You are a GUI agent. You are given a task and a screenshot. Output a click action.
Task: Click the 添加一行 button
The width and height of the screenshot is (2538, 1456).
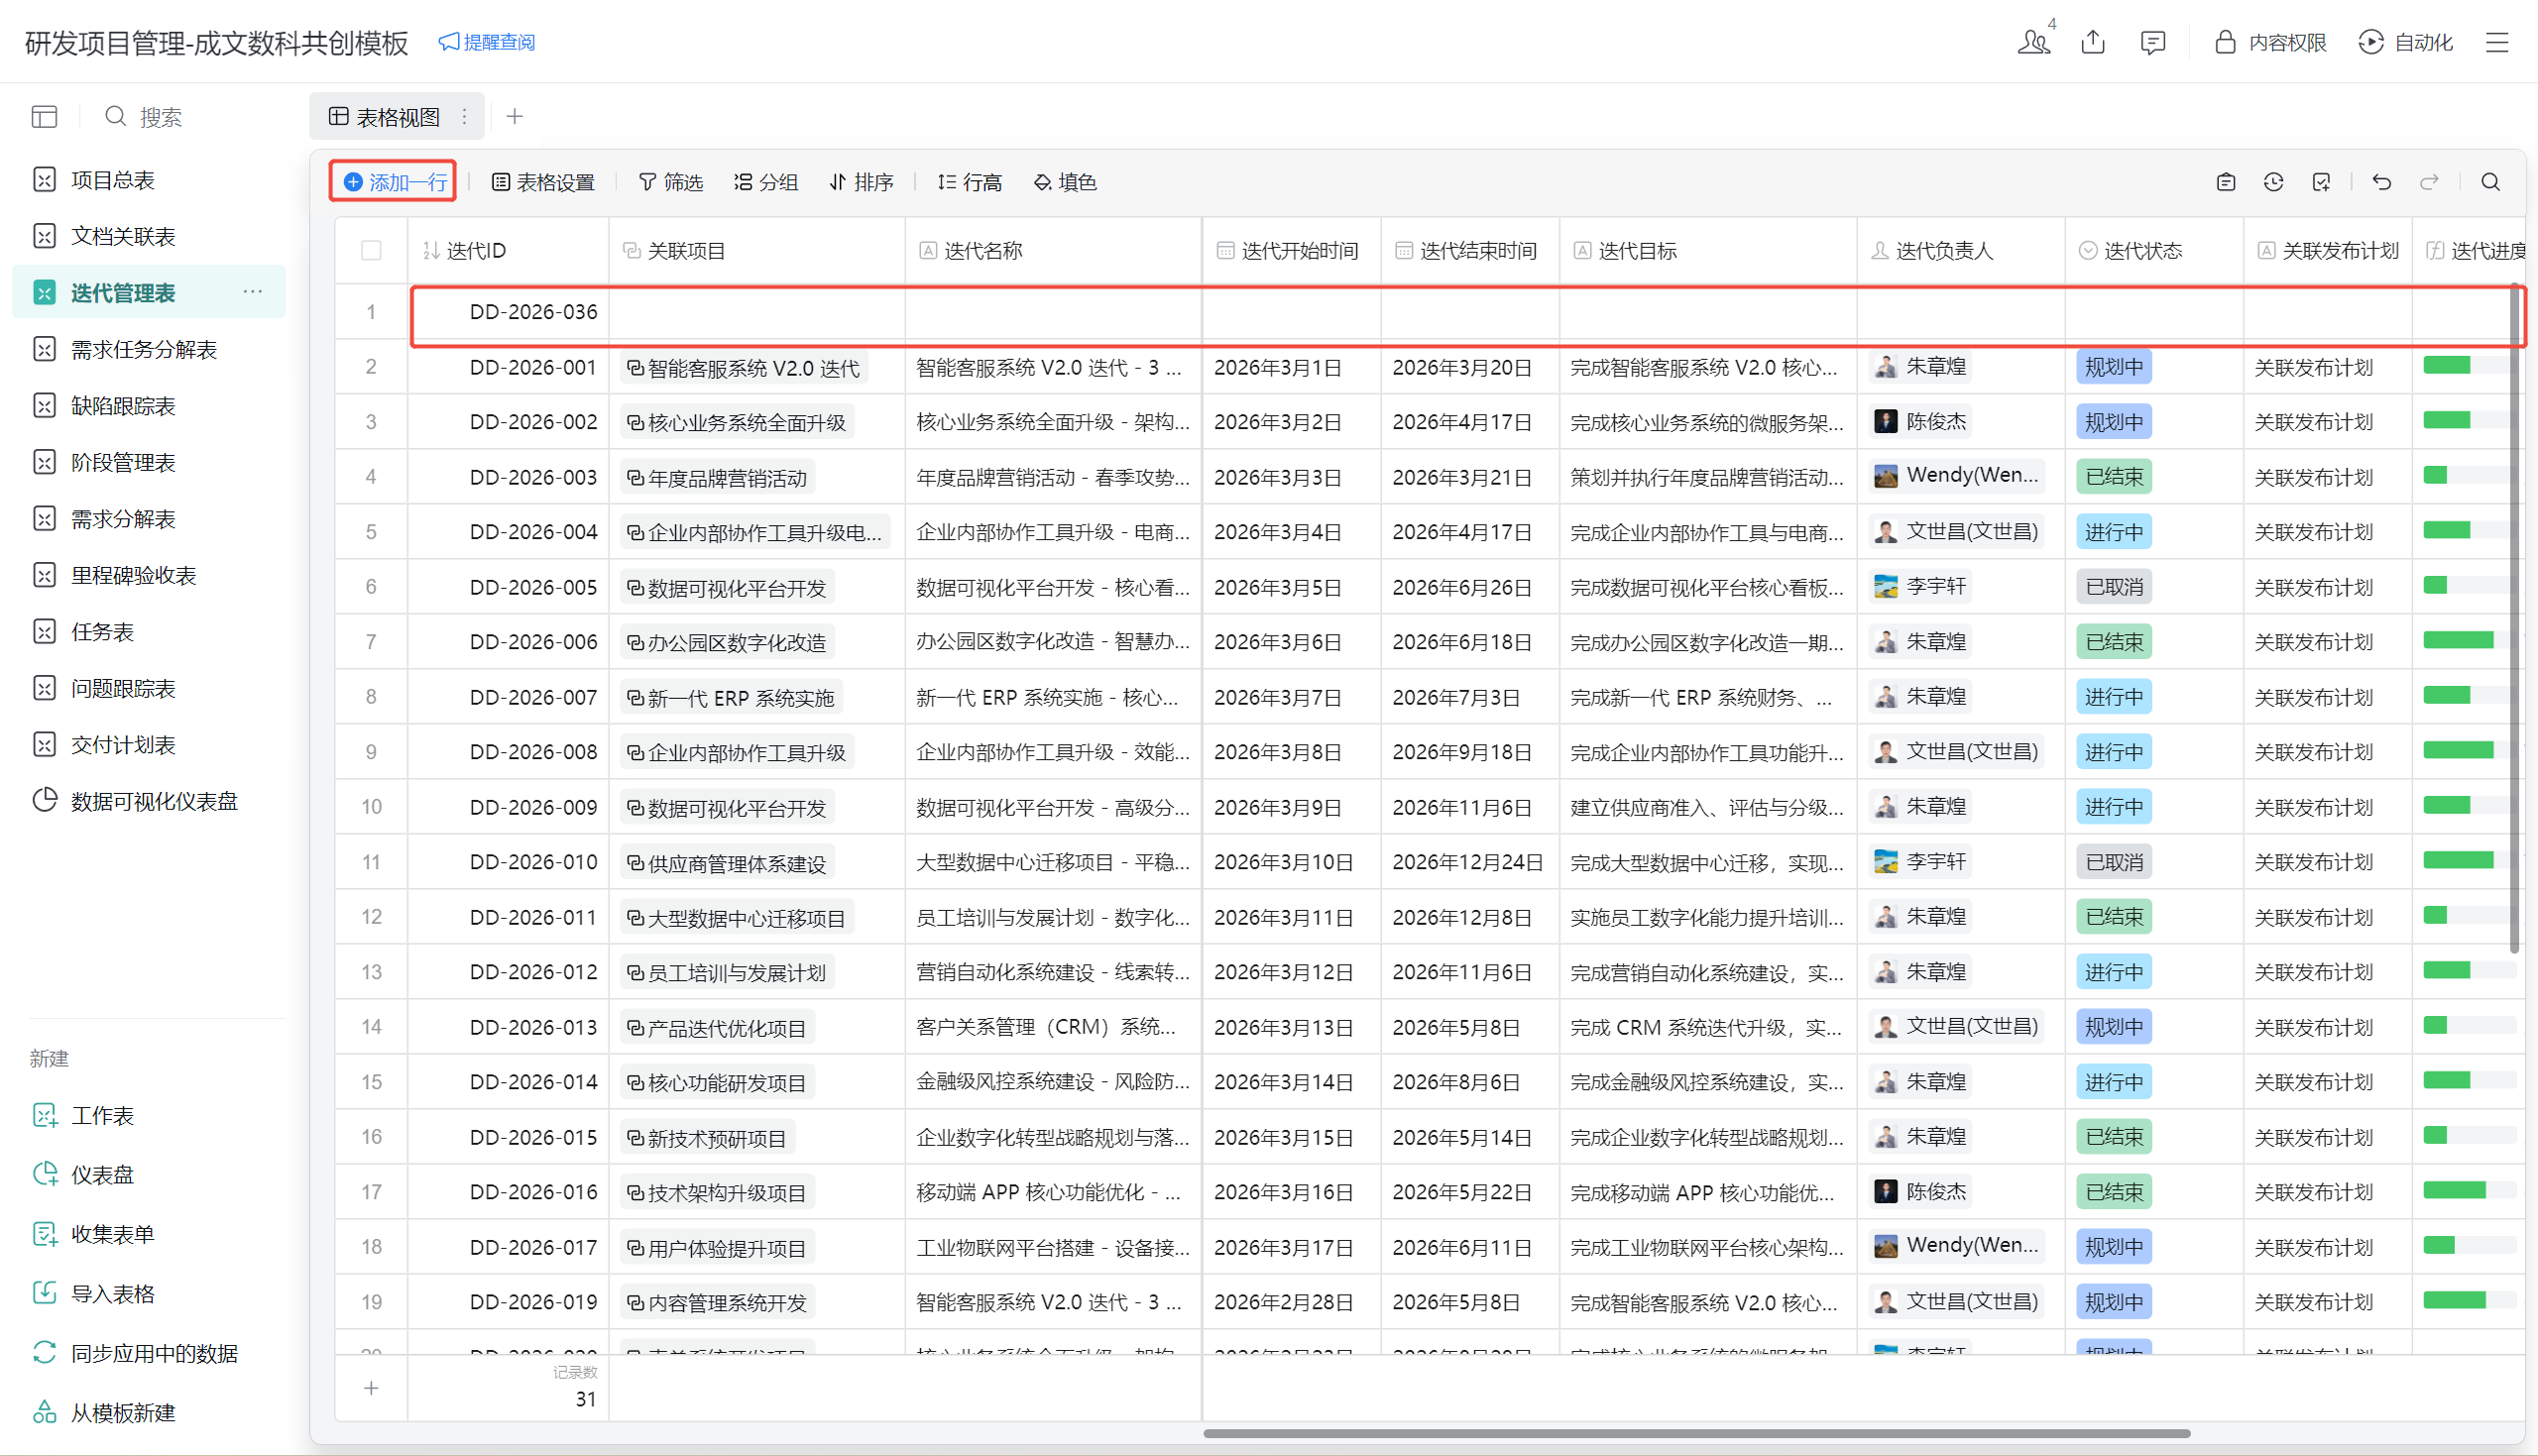click(x=394, y=182)
